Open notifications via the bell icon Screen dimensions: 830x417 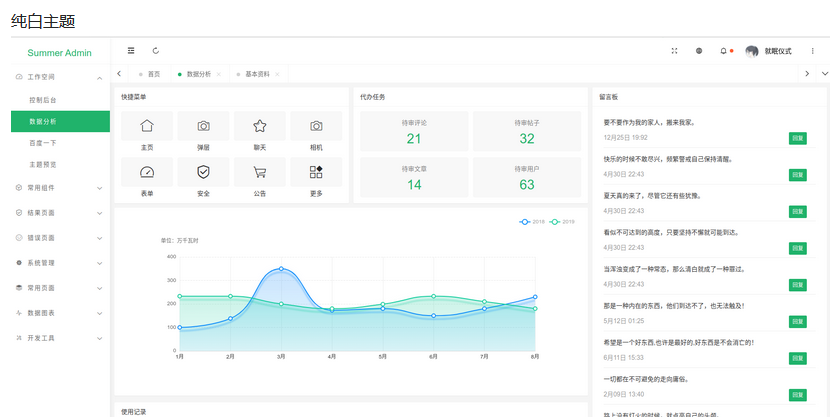pyautogui.click(x=723, y=50)
